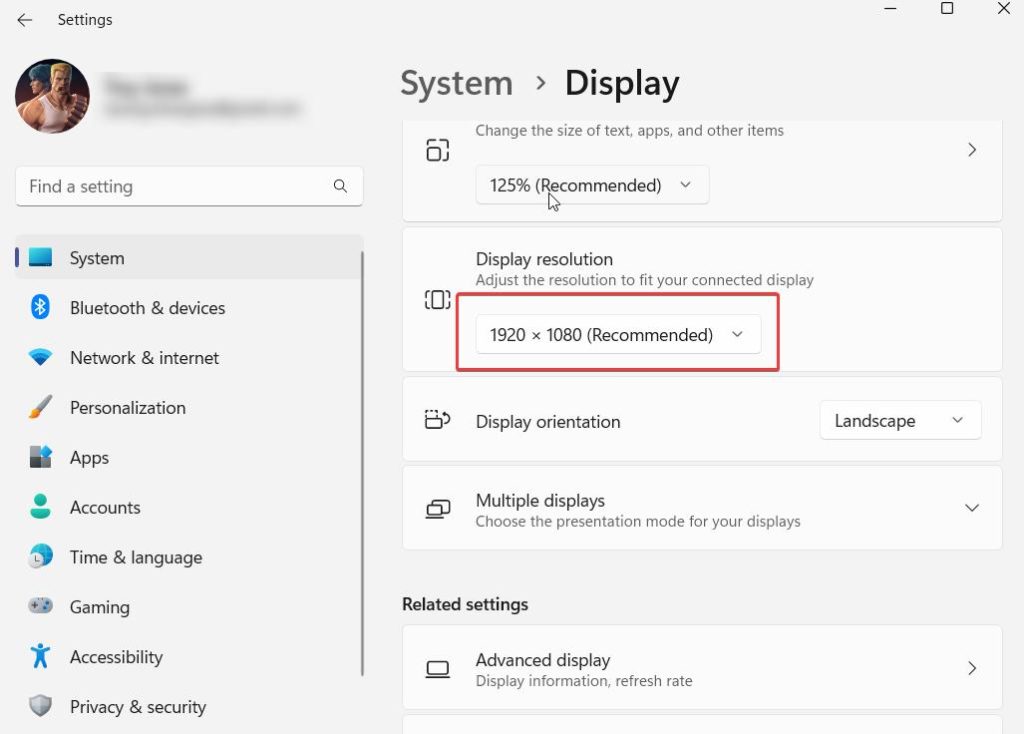
Task: Open the Time & language category
Action: click(136, 557)
